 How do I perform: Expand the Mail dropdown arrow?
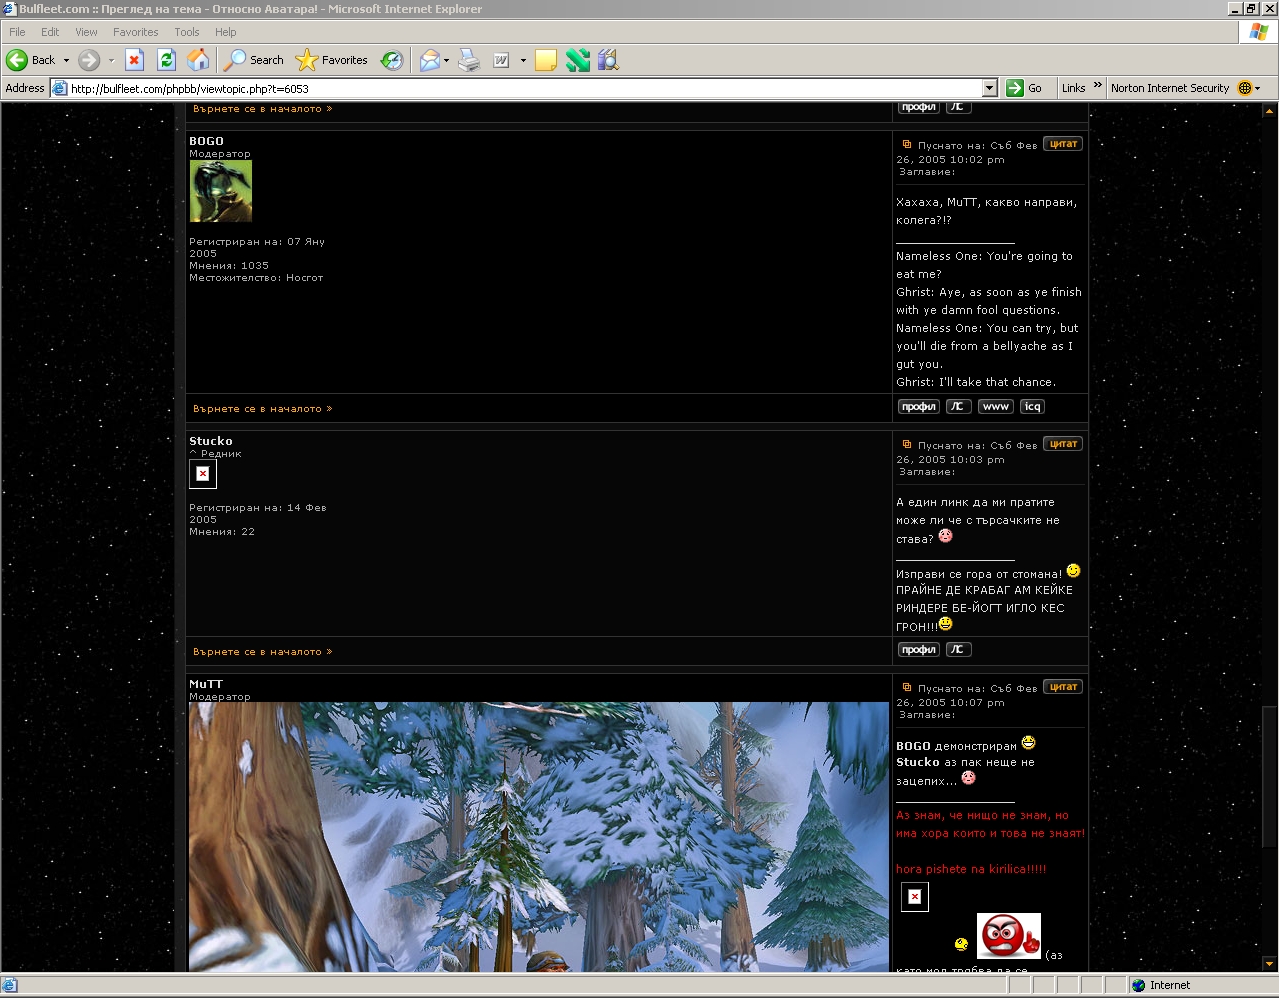click(446, 60)
